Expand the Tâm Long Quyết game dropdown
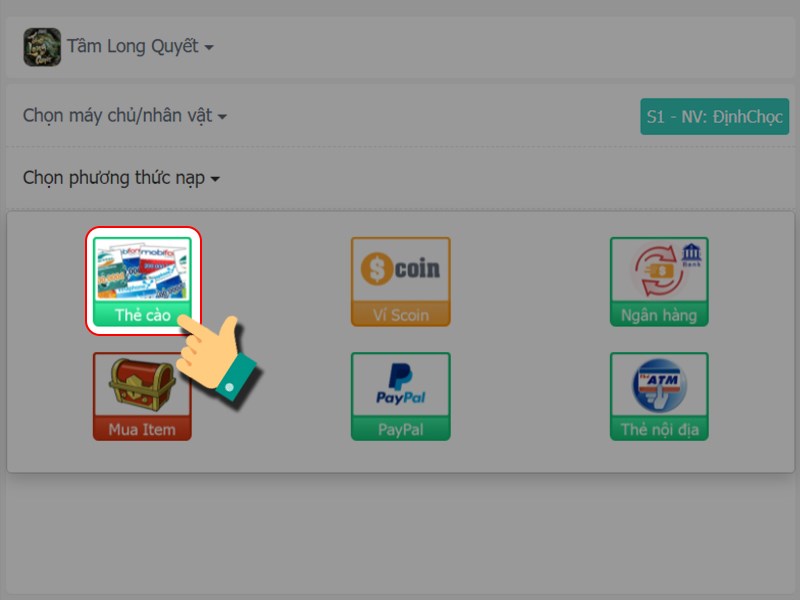Image resolution: width=800 pixels, height=600 pixels. click(140, 46)
